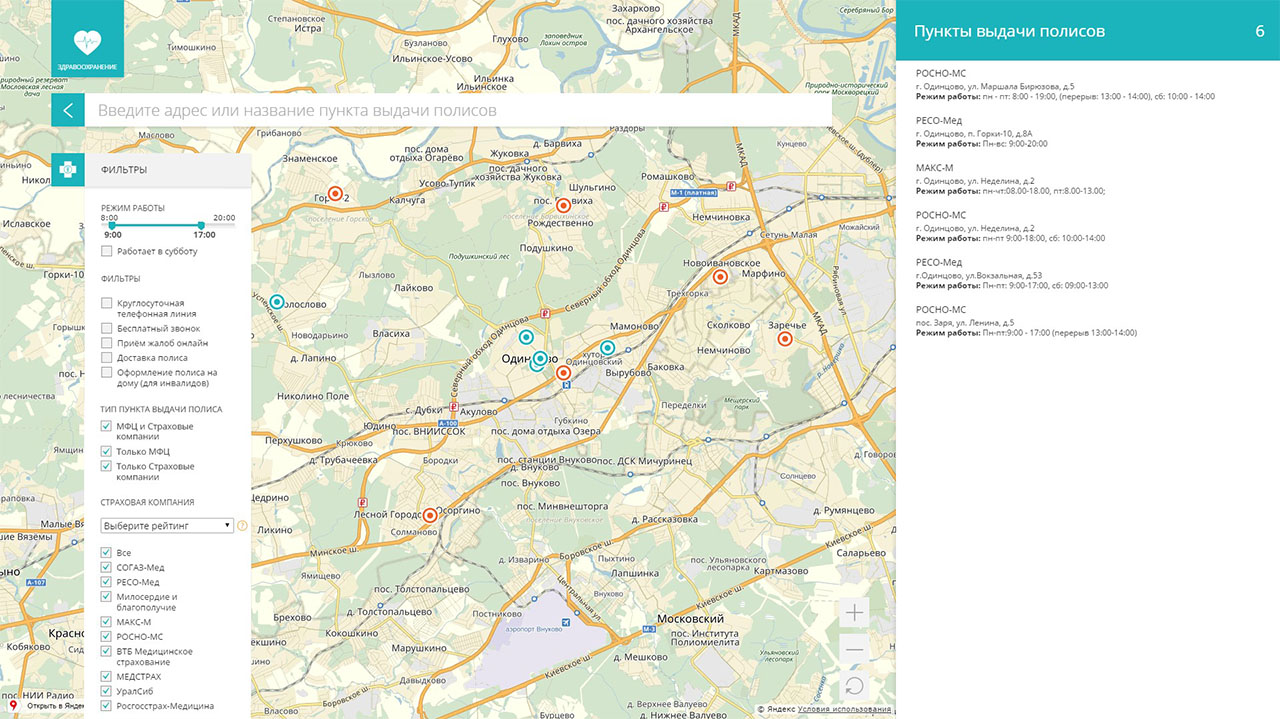Click the back arrow beside search field
Screen dimensions: 1280x719
point(68,111)
